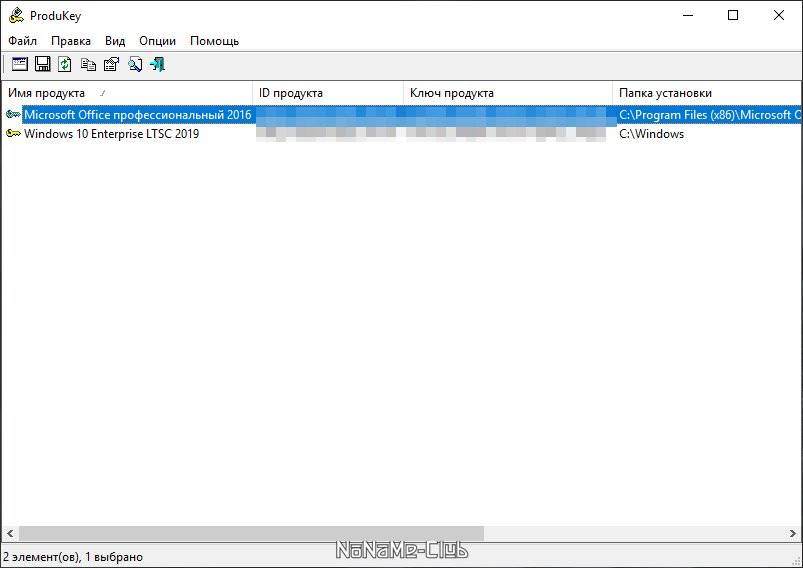Viewport: 803px width, 568px height.
Task: Open the Properties toolbar icon
Action: 111,64
